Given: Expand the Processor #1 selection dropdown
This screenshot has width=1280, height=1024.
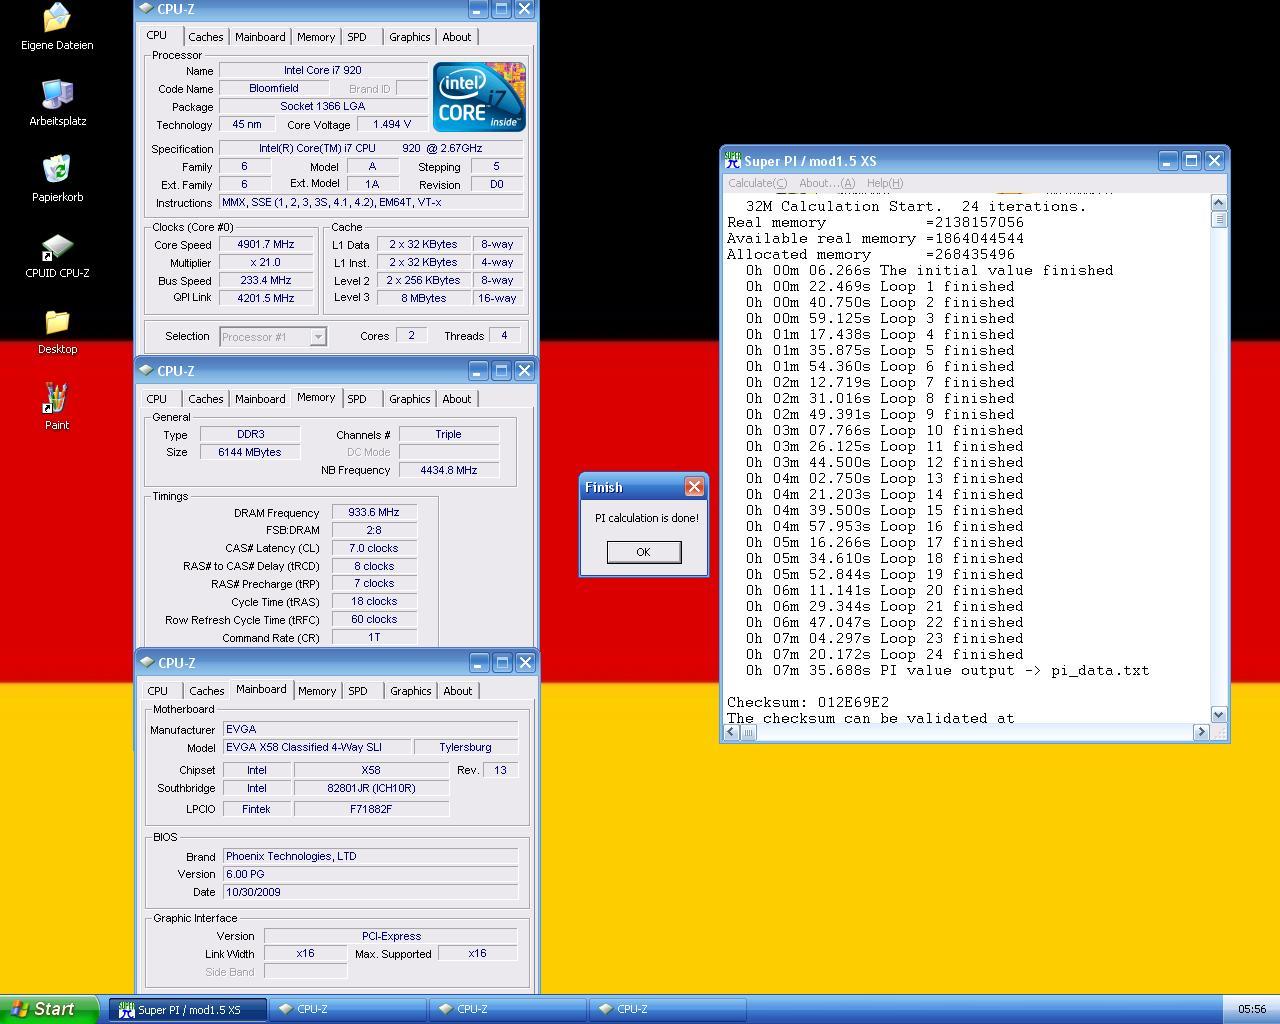Looking at the screenshot, I should (318, 337).
